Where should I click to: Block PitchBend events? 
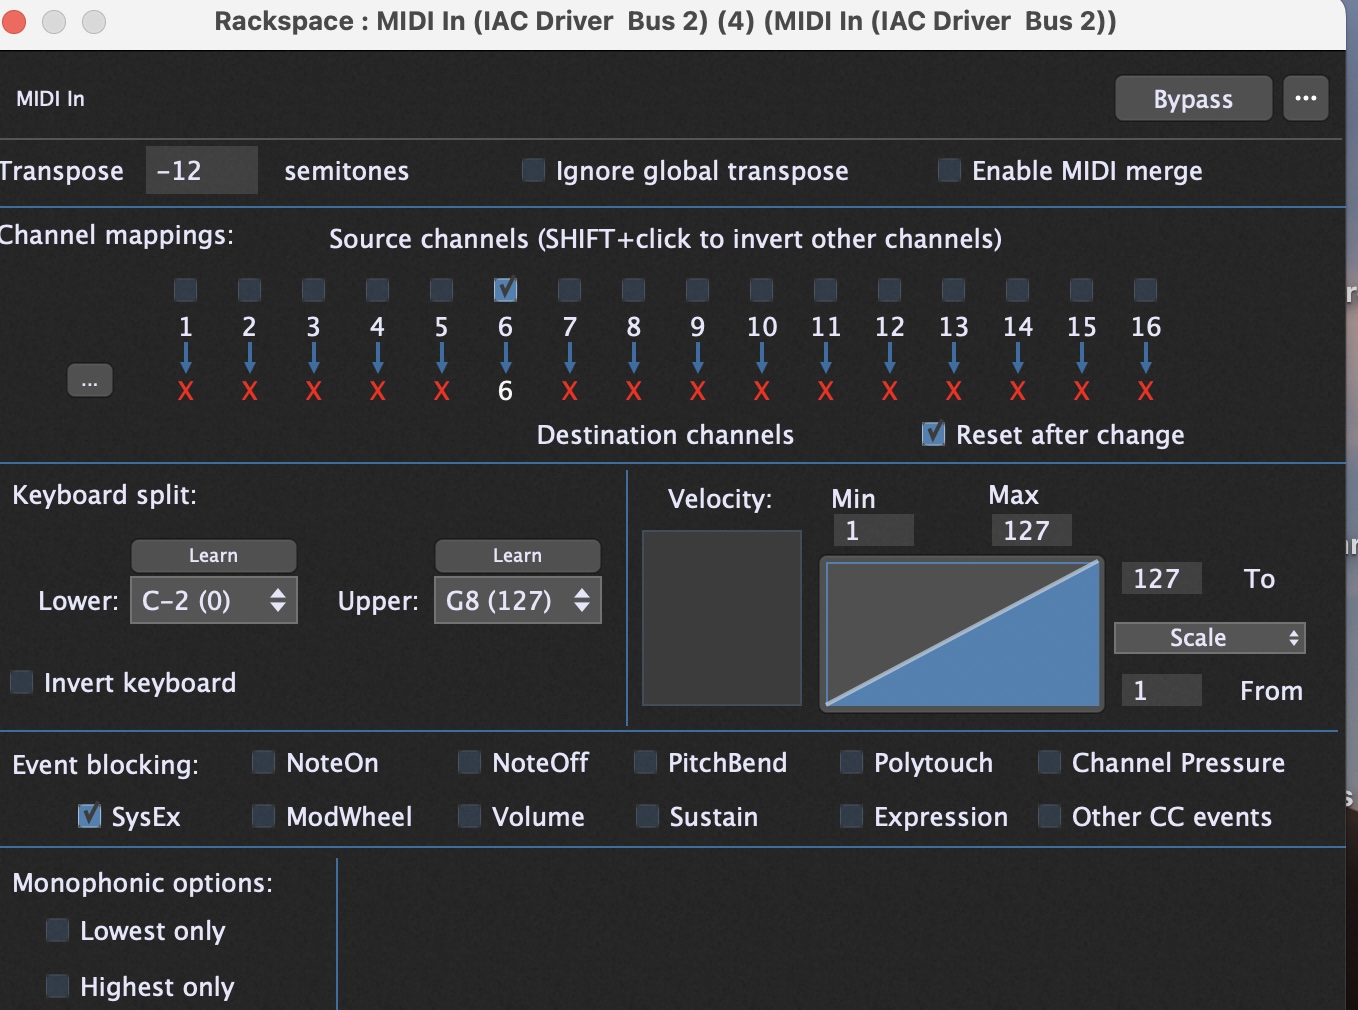[x=646, y=763]
